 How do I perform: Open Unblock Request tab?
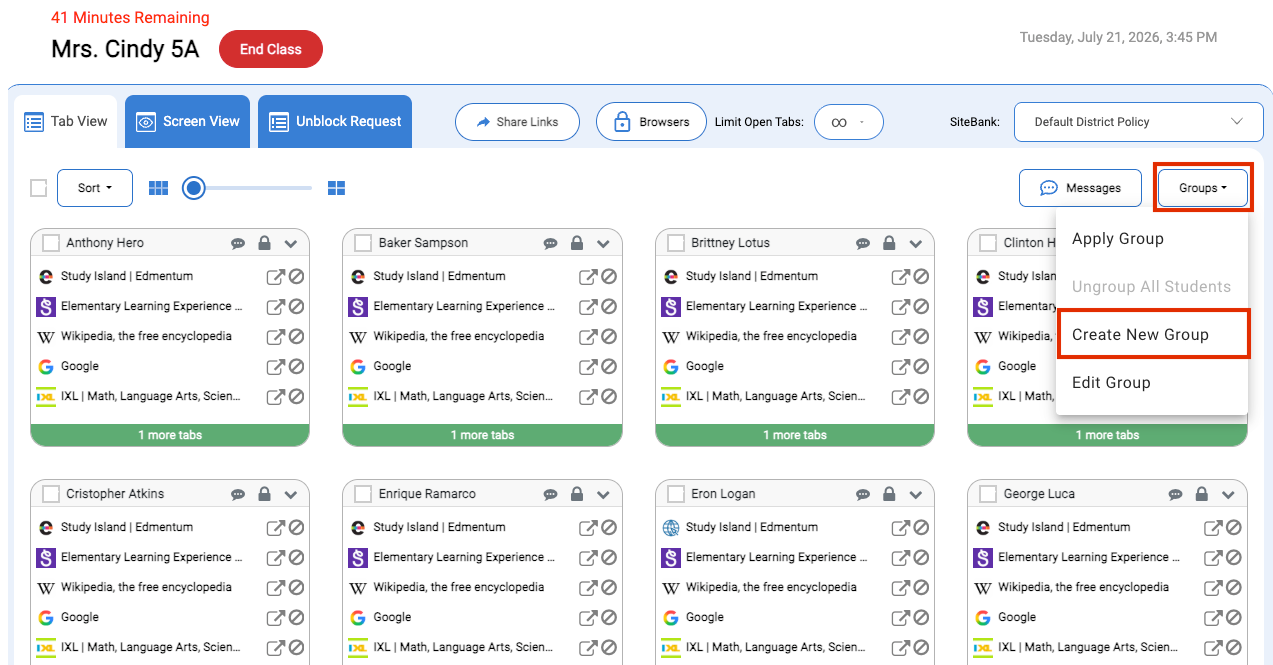335,122
